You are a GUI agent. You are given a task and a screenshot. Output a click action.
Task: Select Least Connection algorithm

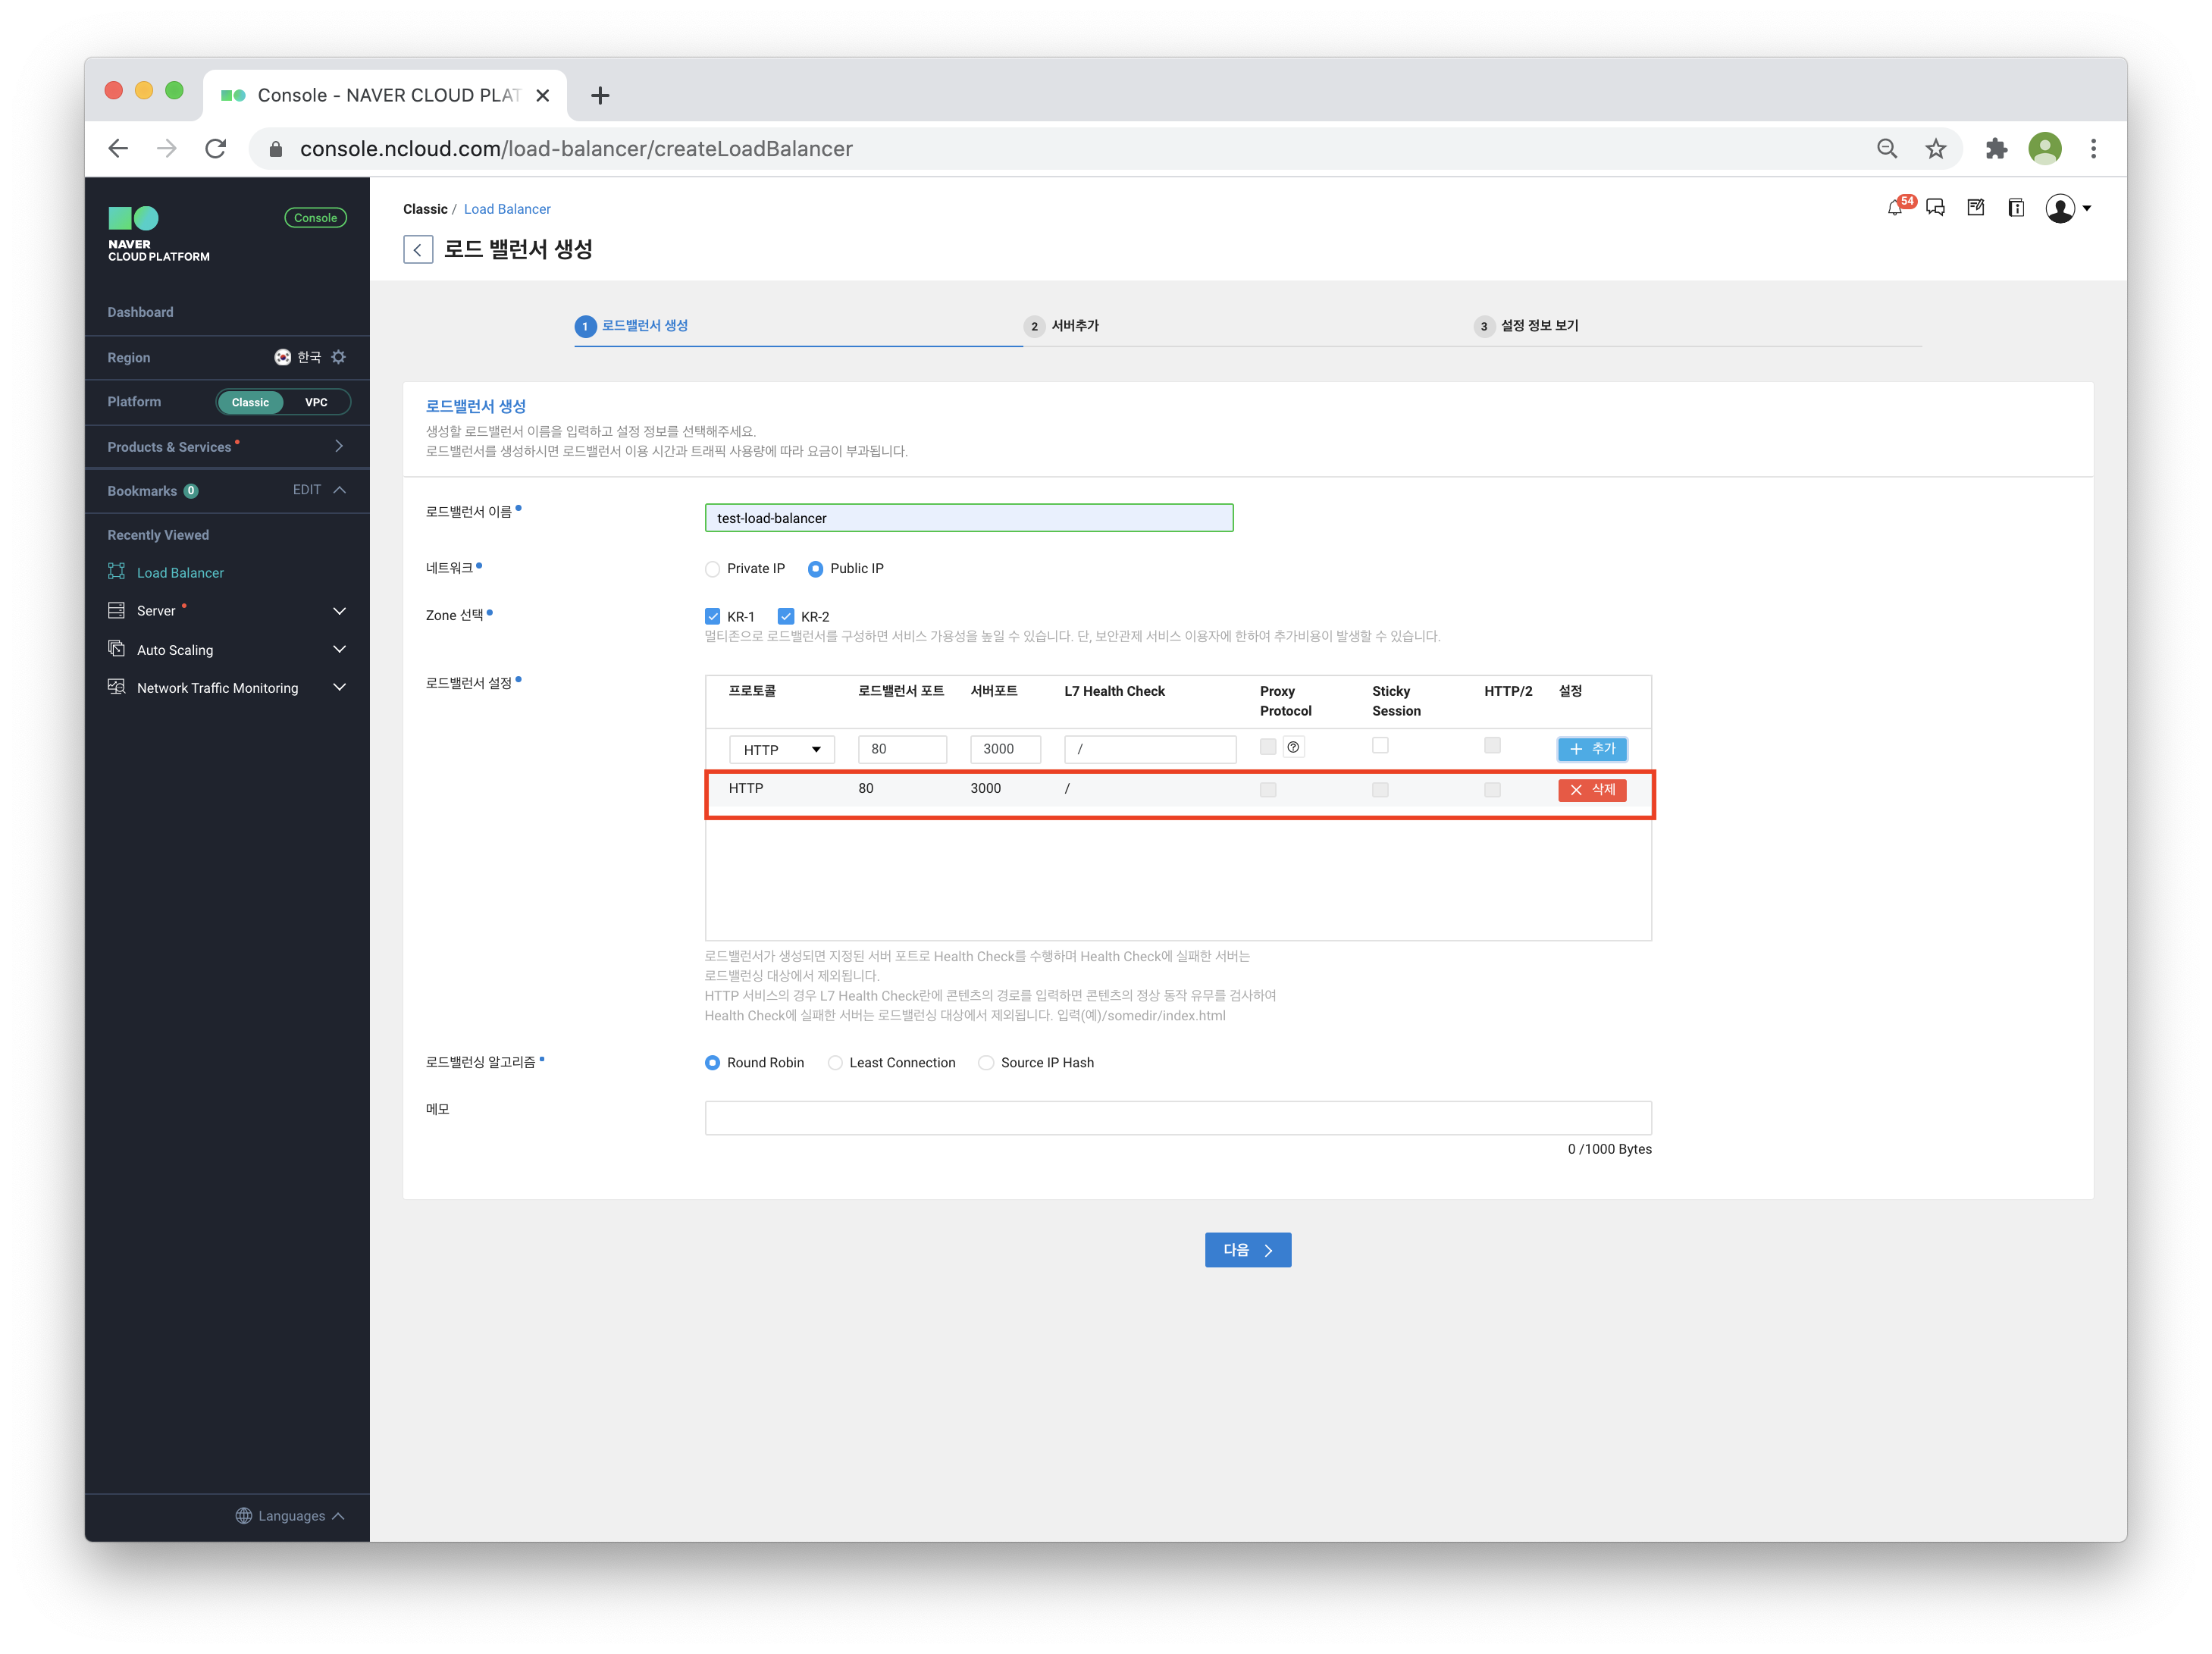tap(835, 1063)
